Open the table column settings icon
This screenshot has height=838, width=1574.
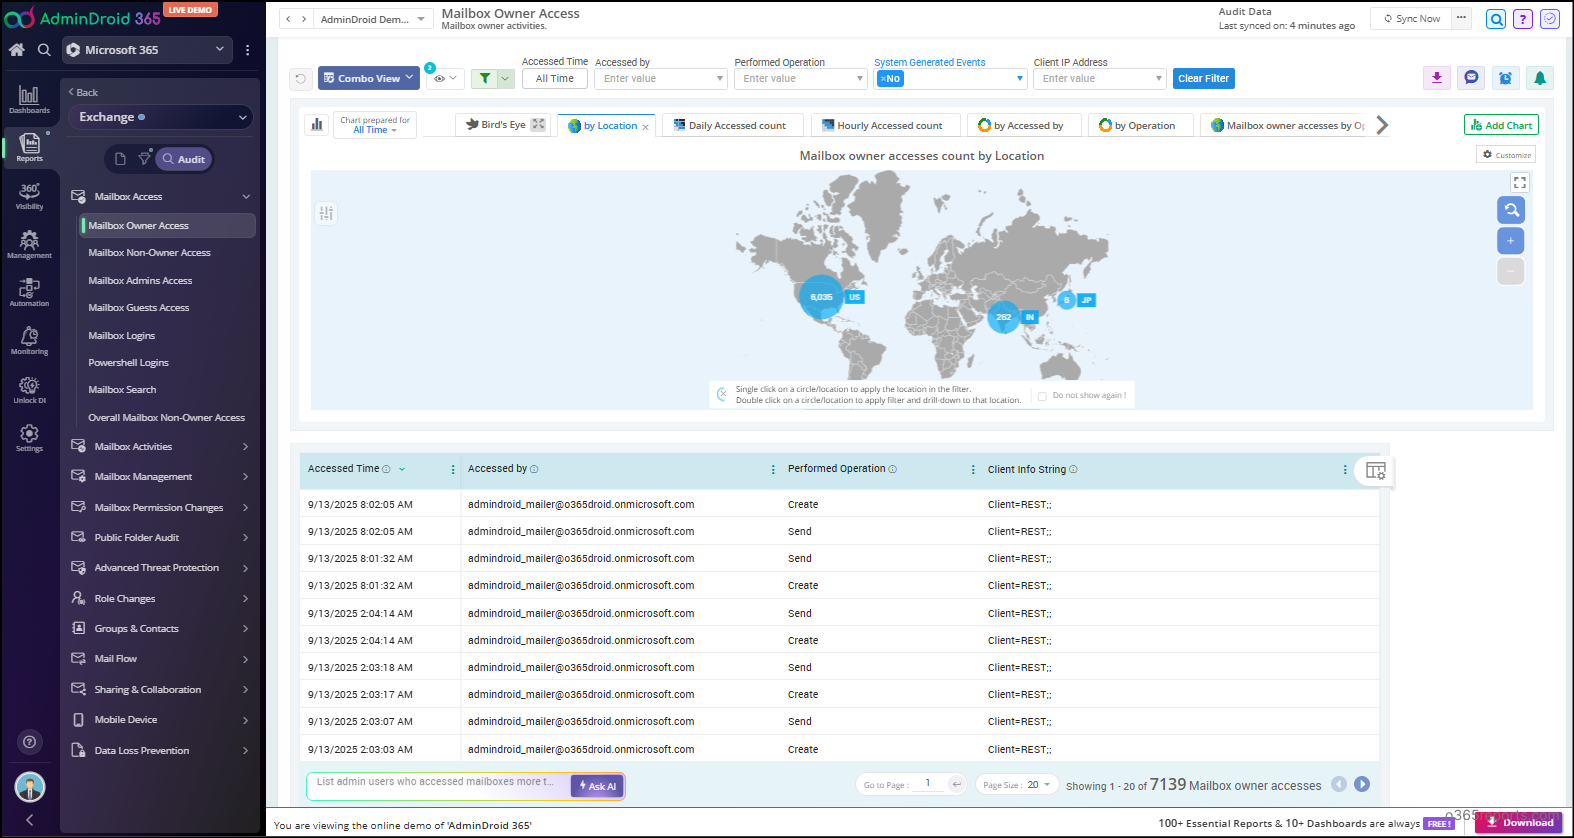point(1376,471)
